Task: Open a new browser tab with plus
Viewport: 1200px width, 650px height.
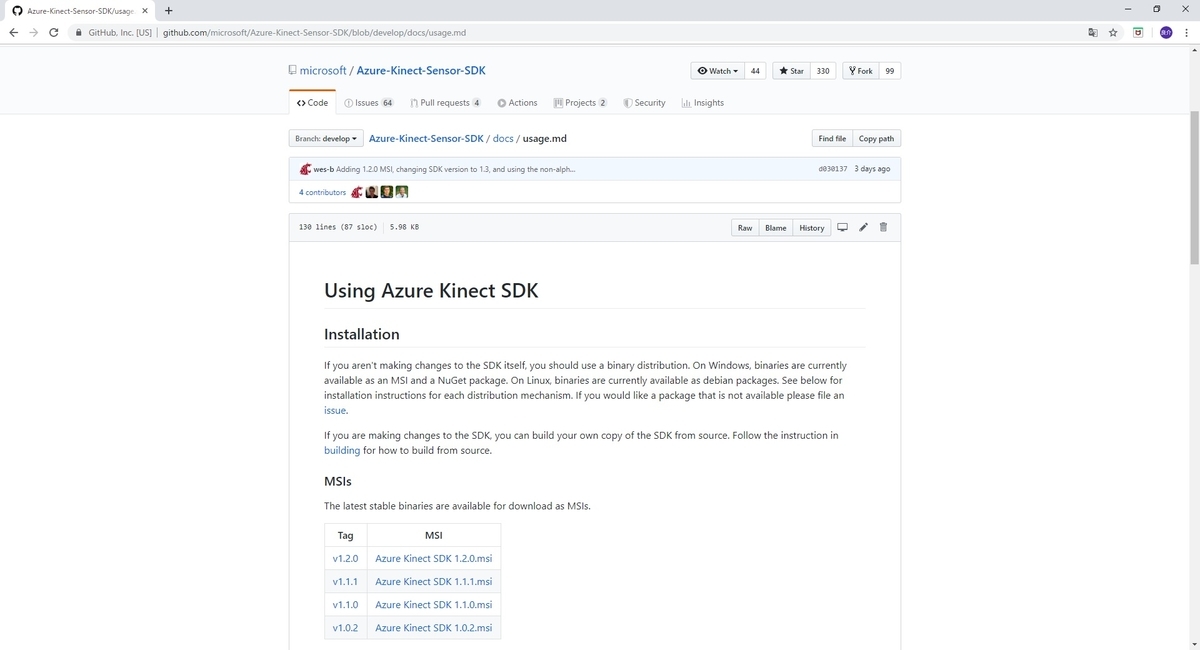Action: (168, 11)
